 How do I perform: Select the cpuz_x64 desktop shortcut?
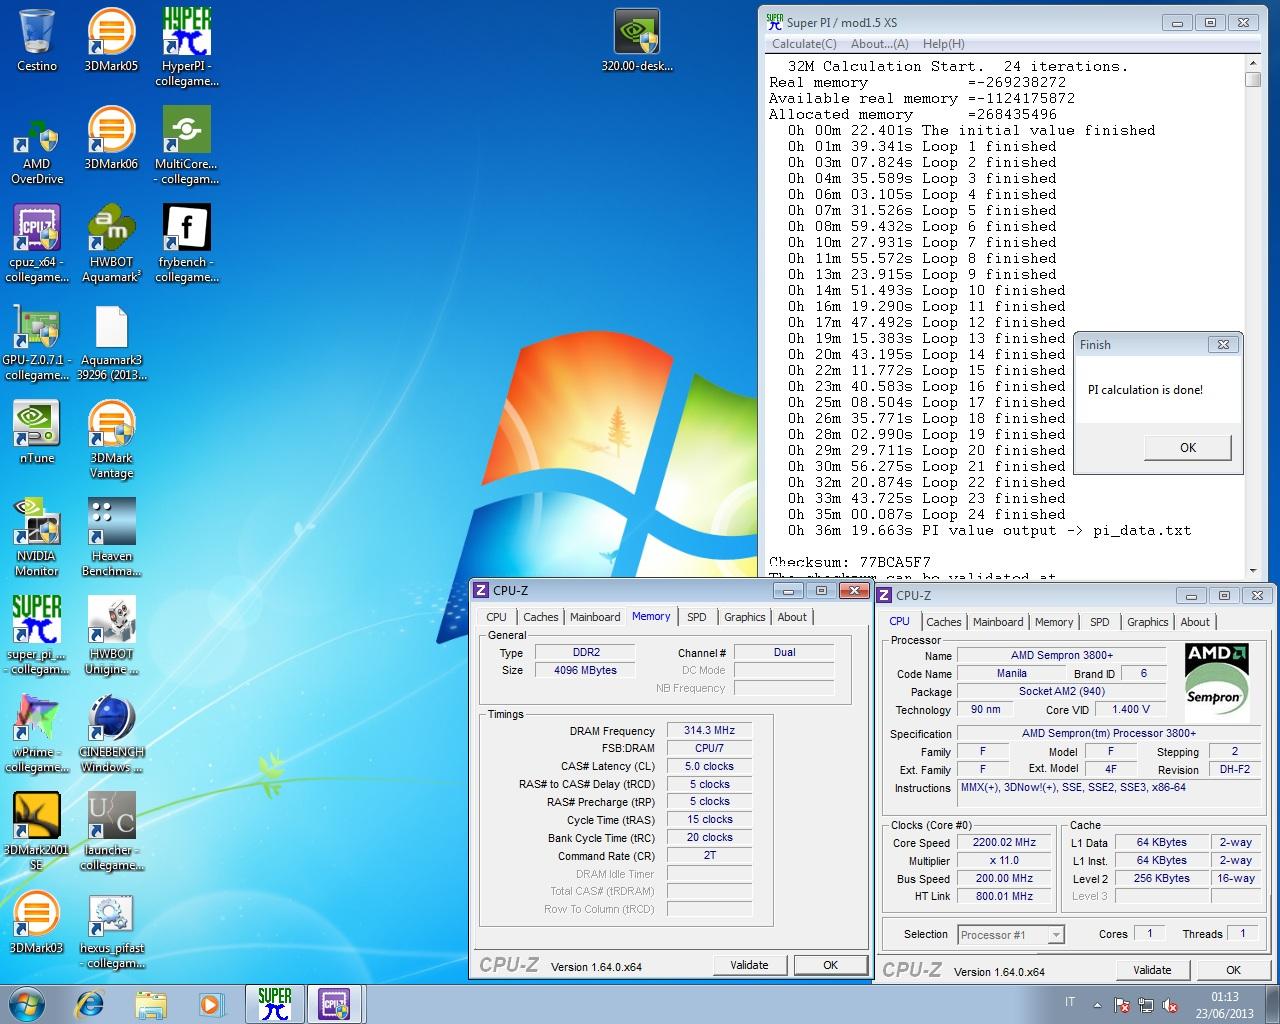click(x=37, y=244)
